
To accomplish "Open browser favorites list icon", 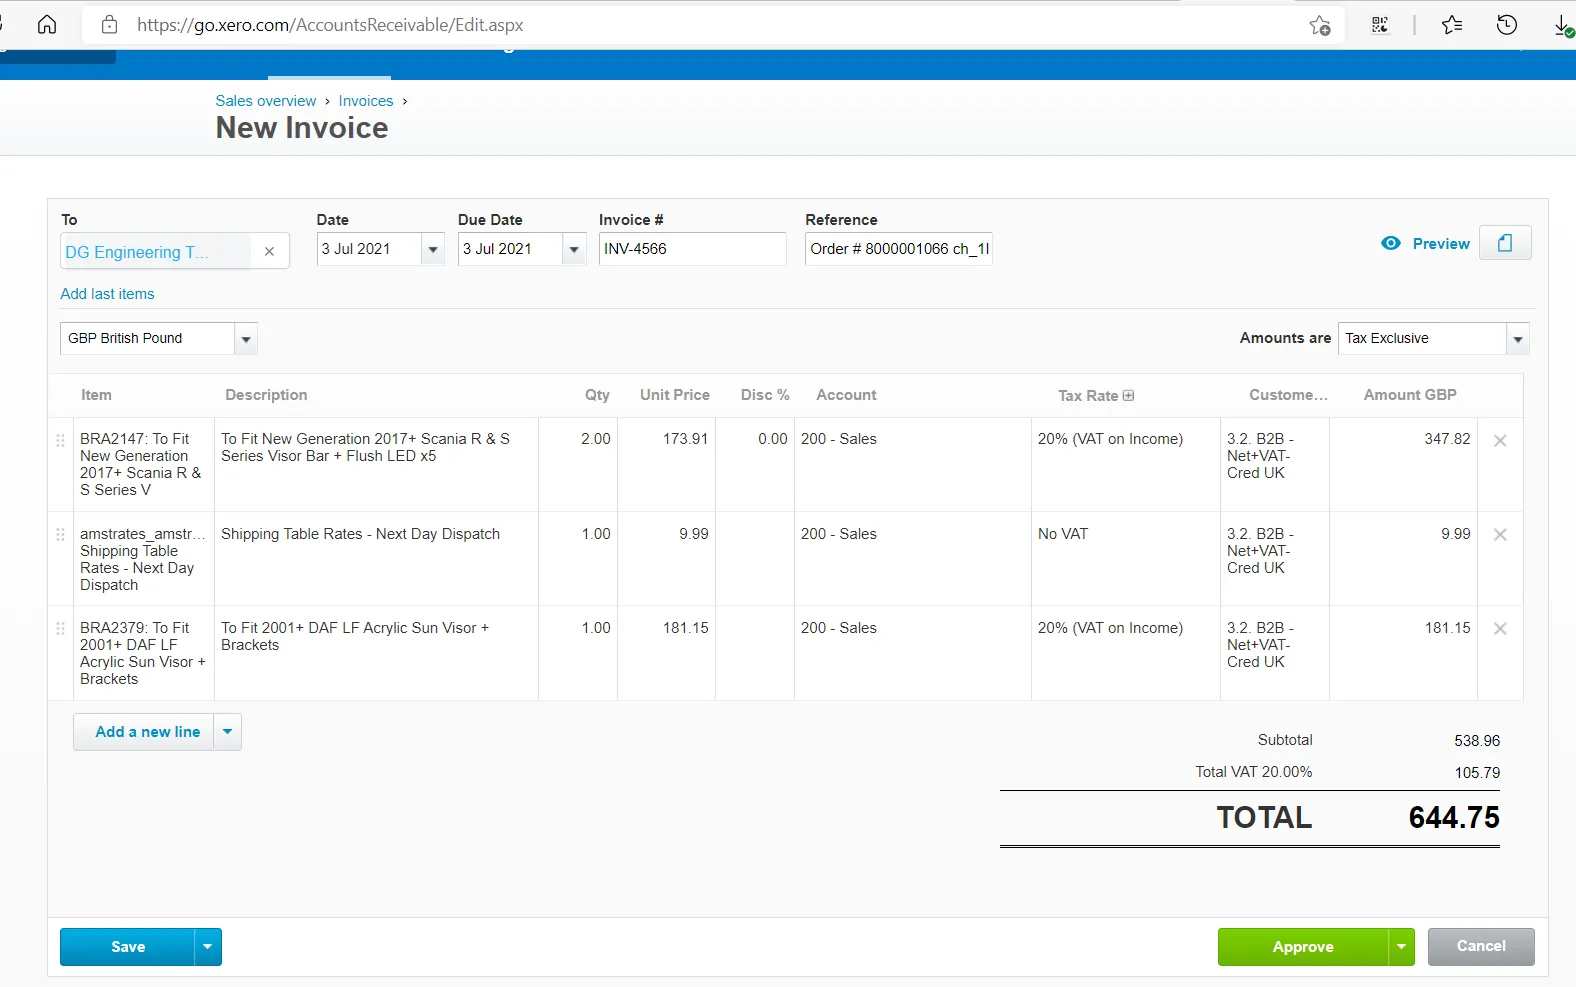I will coord(1452,25).
